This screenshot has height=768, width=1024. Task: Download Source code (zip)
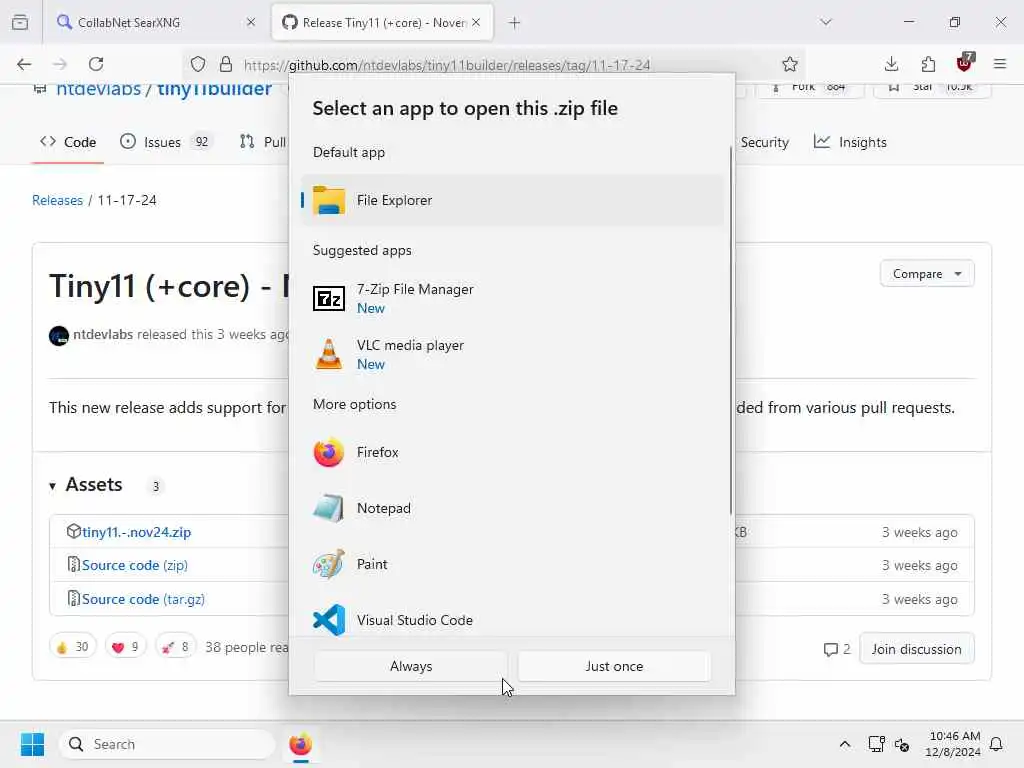point(135,566)
